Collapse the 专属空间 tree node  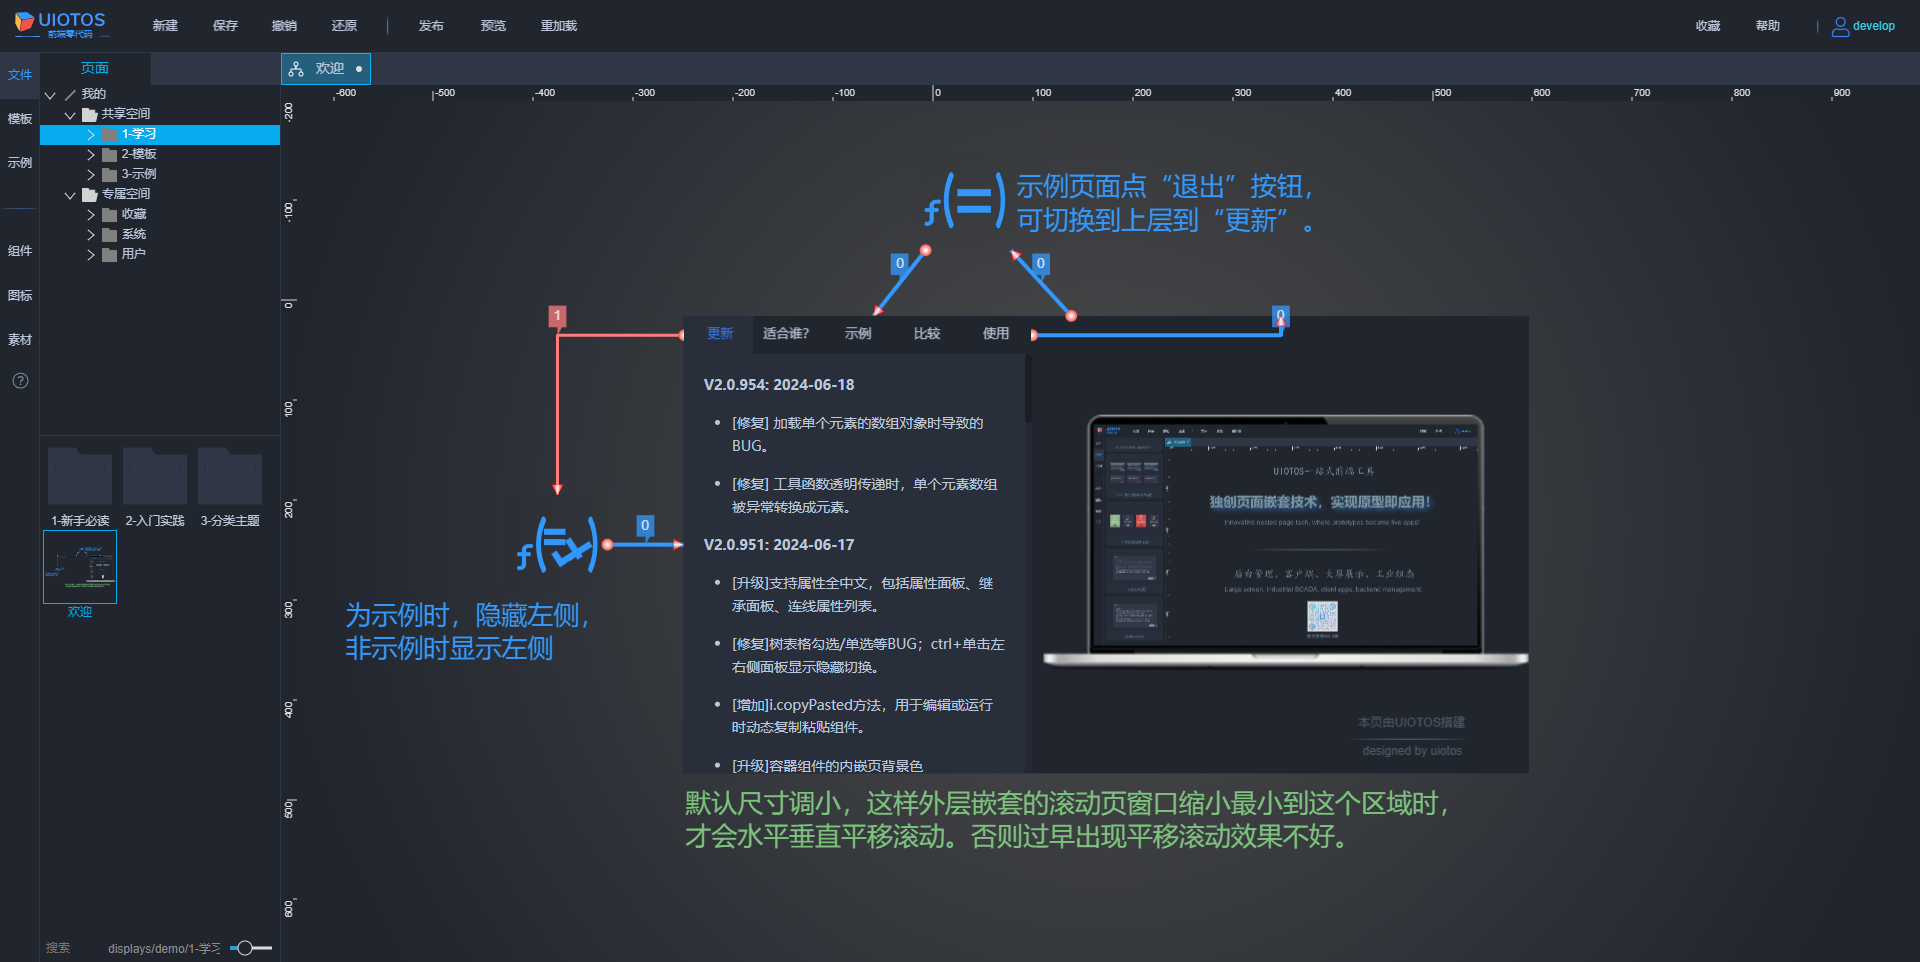pyautogui.click(x=70, y=194)
